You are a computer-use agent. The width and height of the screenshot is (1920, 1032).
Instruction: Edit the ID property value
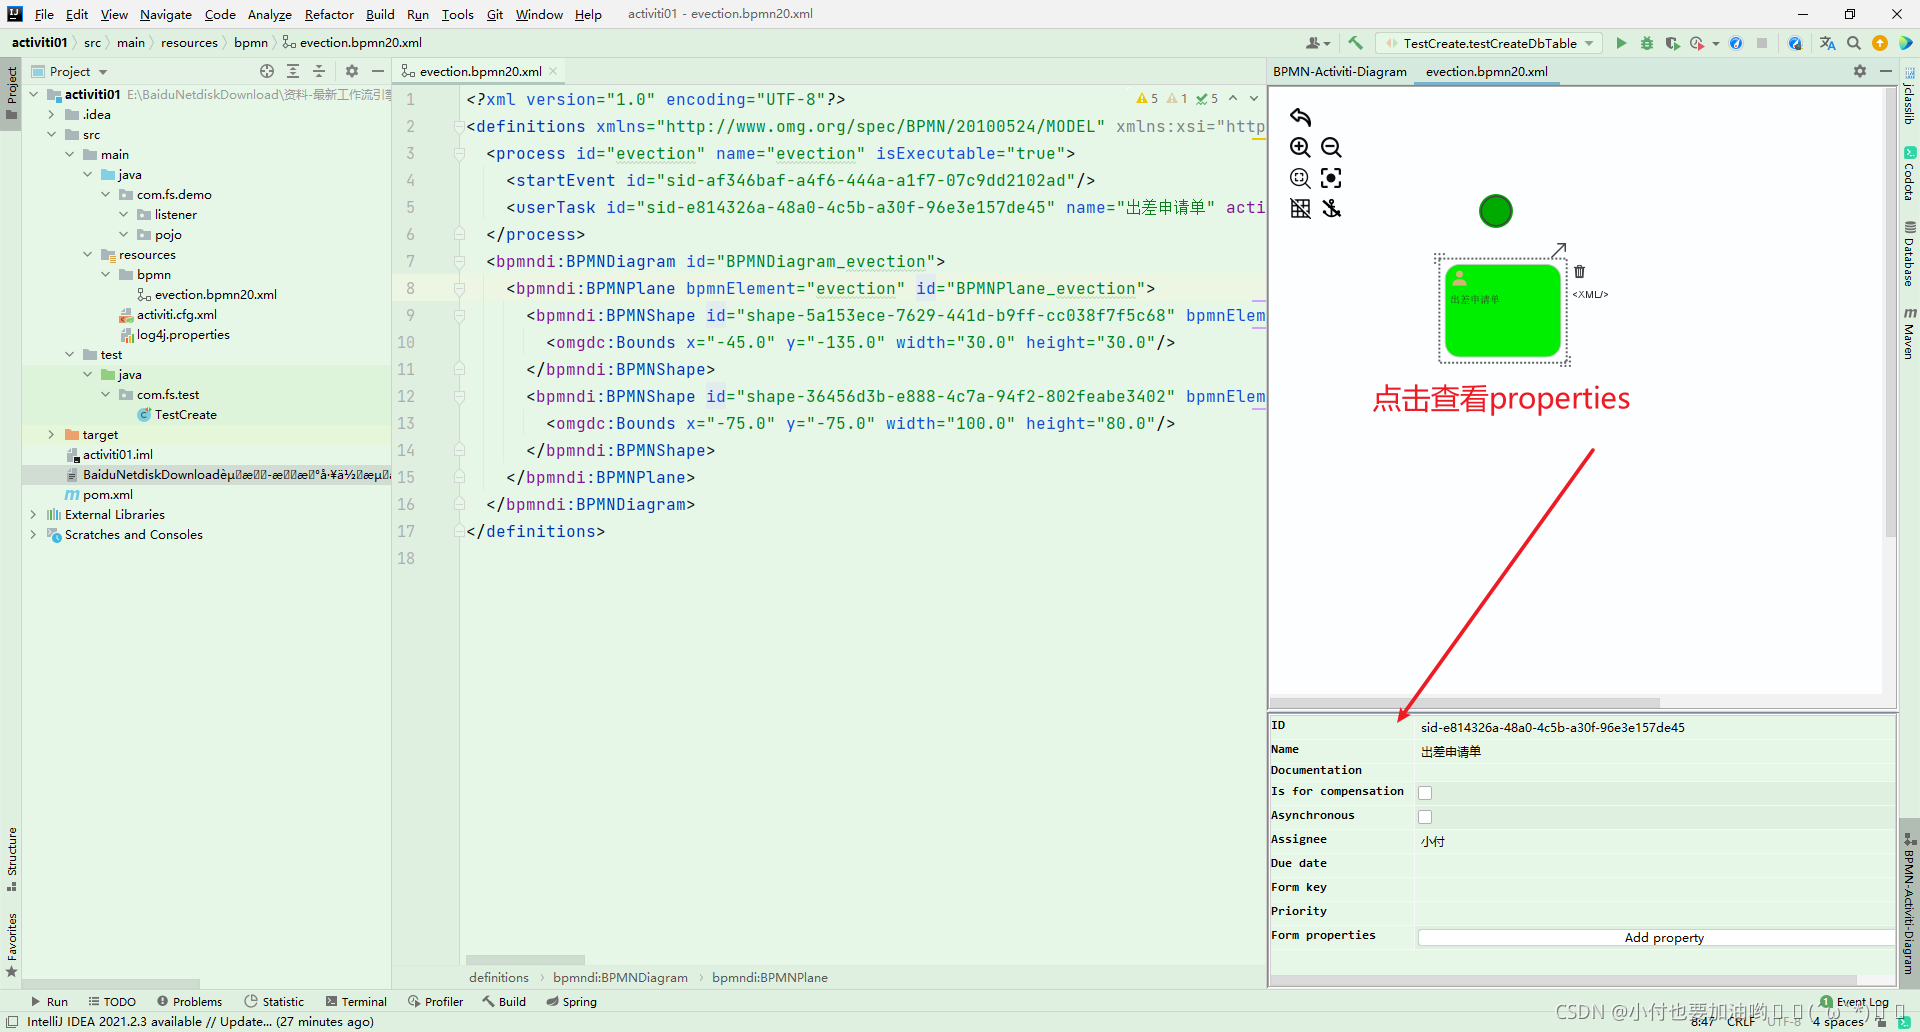coord(1655,727)
